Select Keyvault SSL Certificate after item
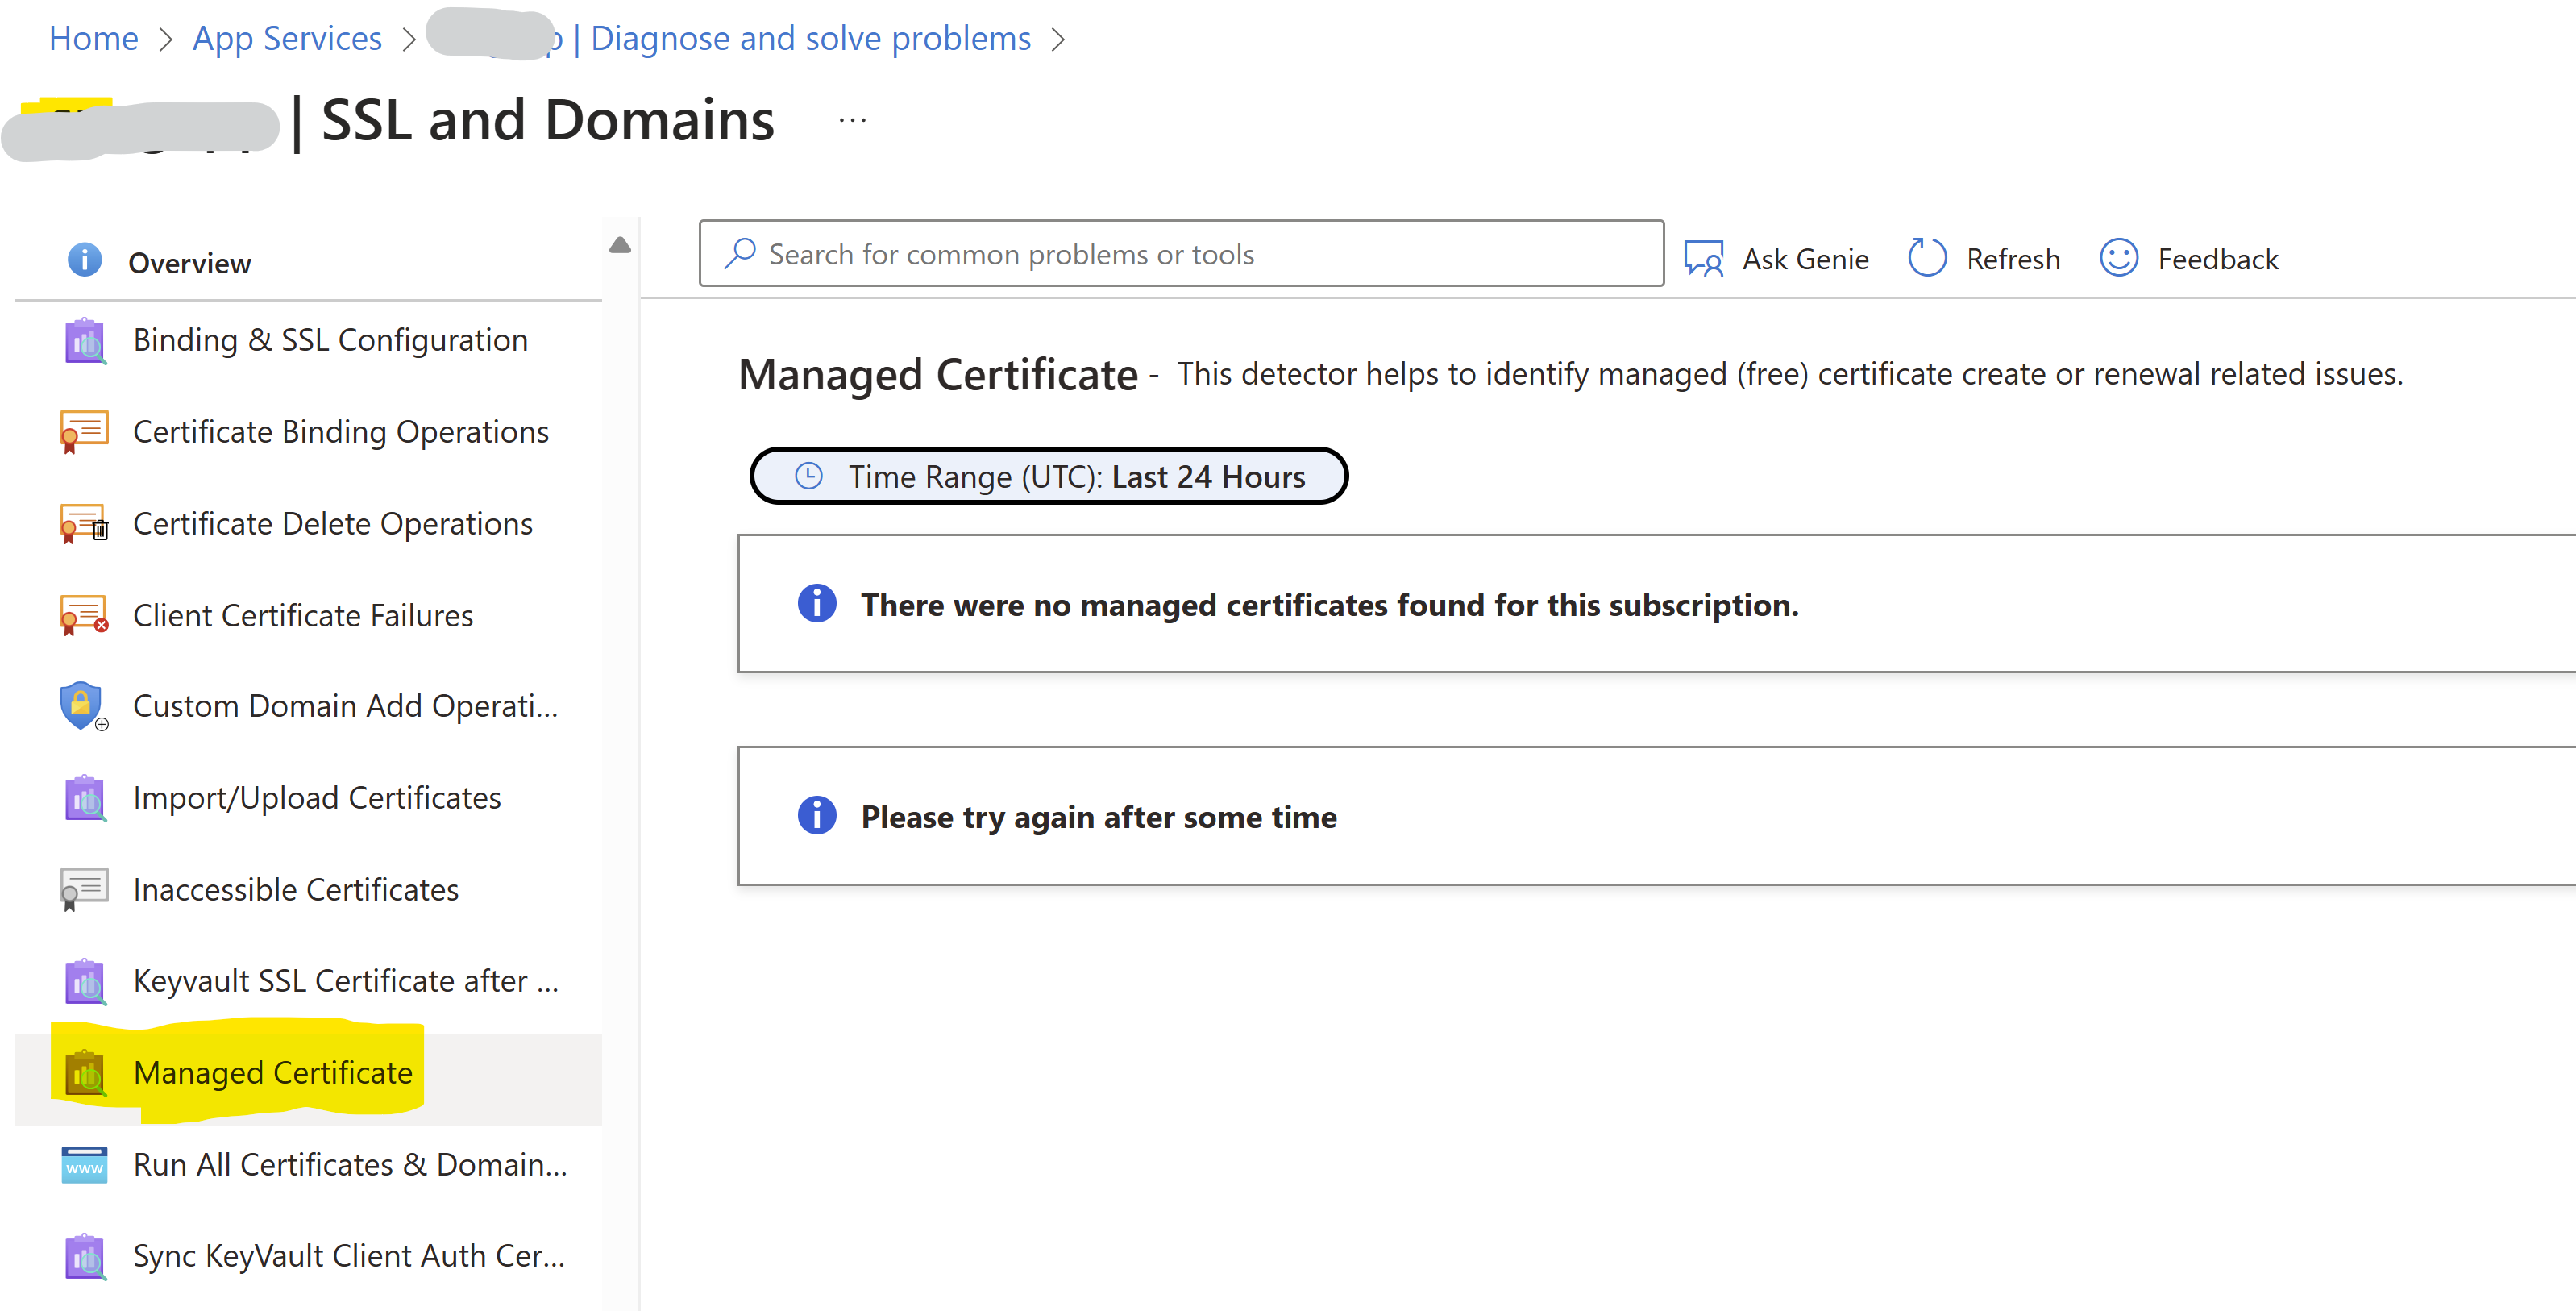The width and height of the screenshot is (2576, 1311). pos(345,981)
